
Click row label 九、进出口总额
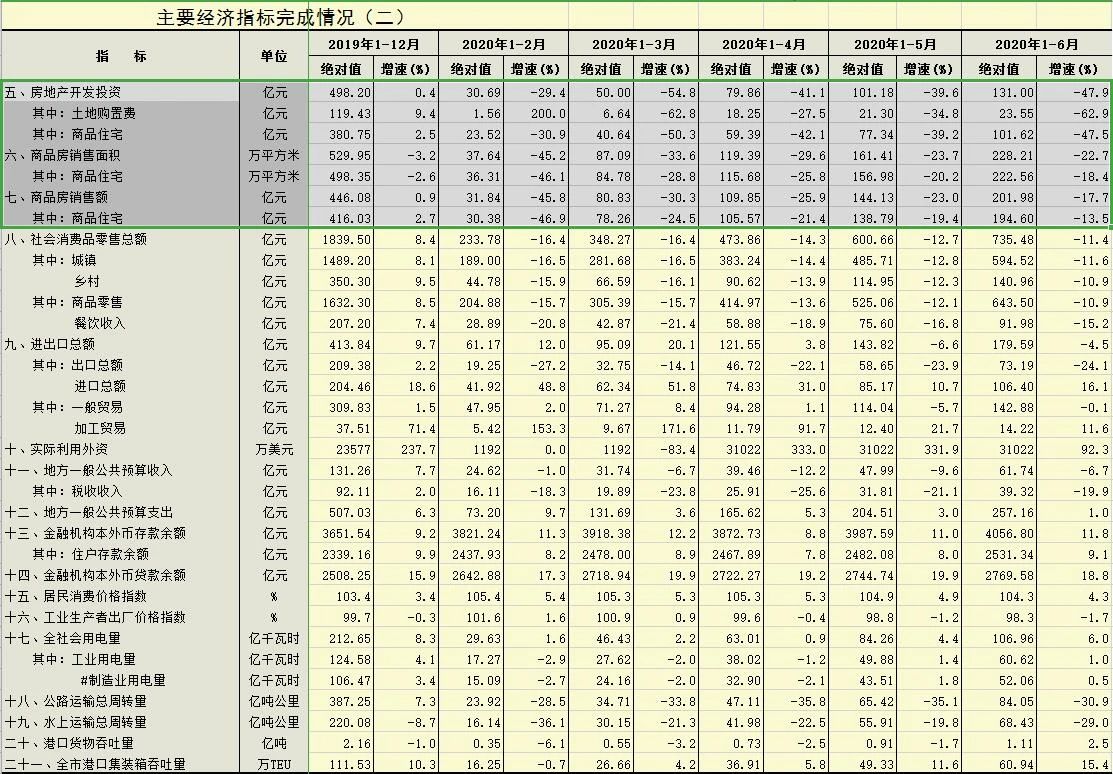(x=50, y=344)
